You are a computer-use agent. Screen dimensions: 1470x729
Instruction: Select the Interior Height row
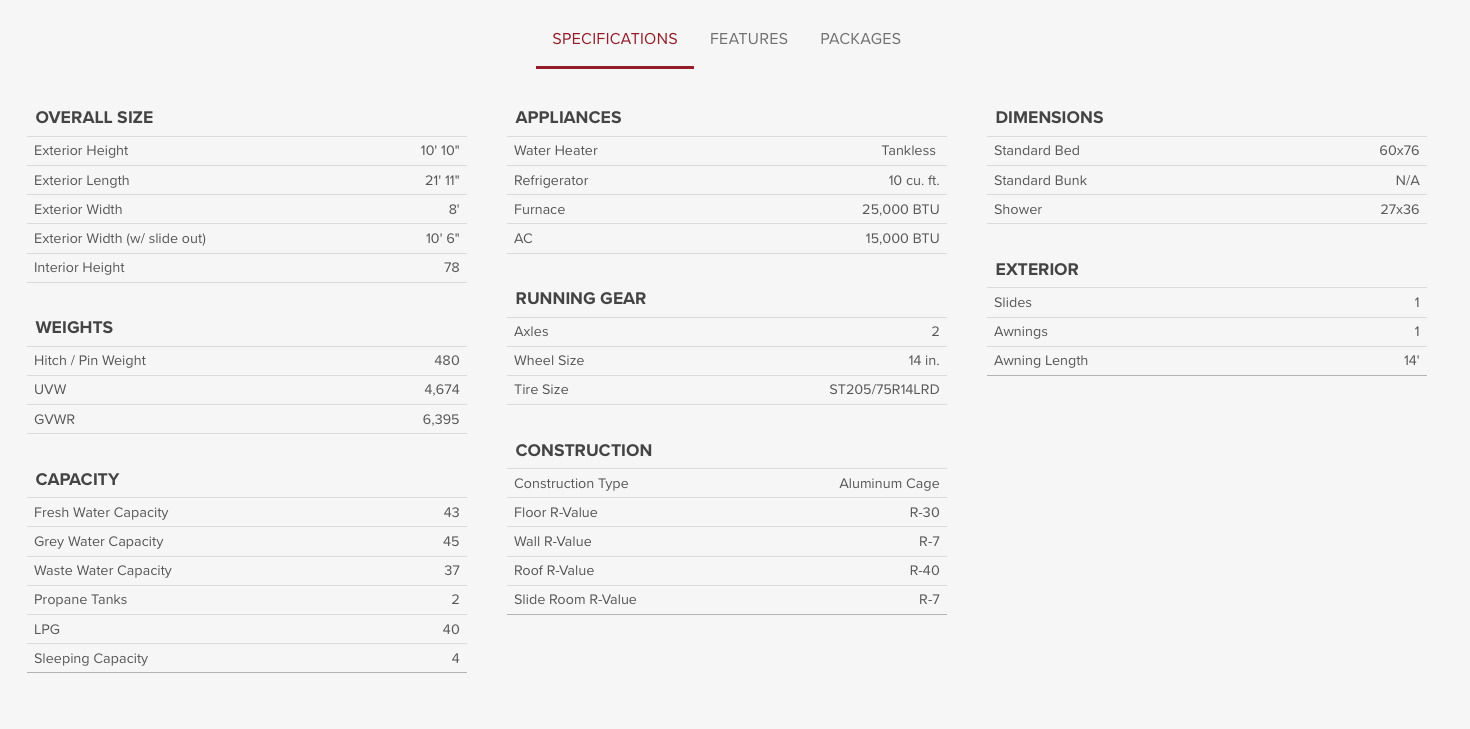[x=247, y=268]
